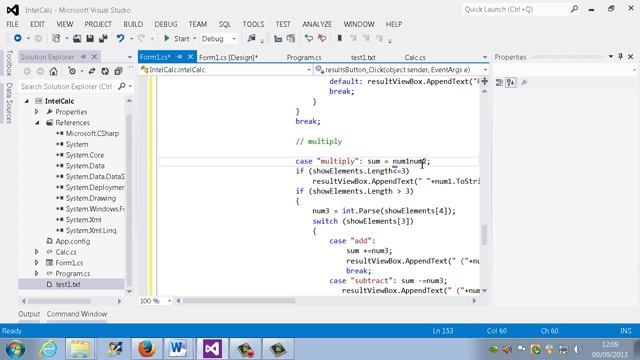Open the Toolbox side tab
The image size is (640, 360).
click(9, 63)
